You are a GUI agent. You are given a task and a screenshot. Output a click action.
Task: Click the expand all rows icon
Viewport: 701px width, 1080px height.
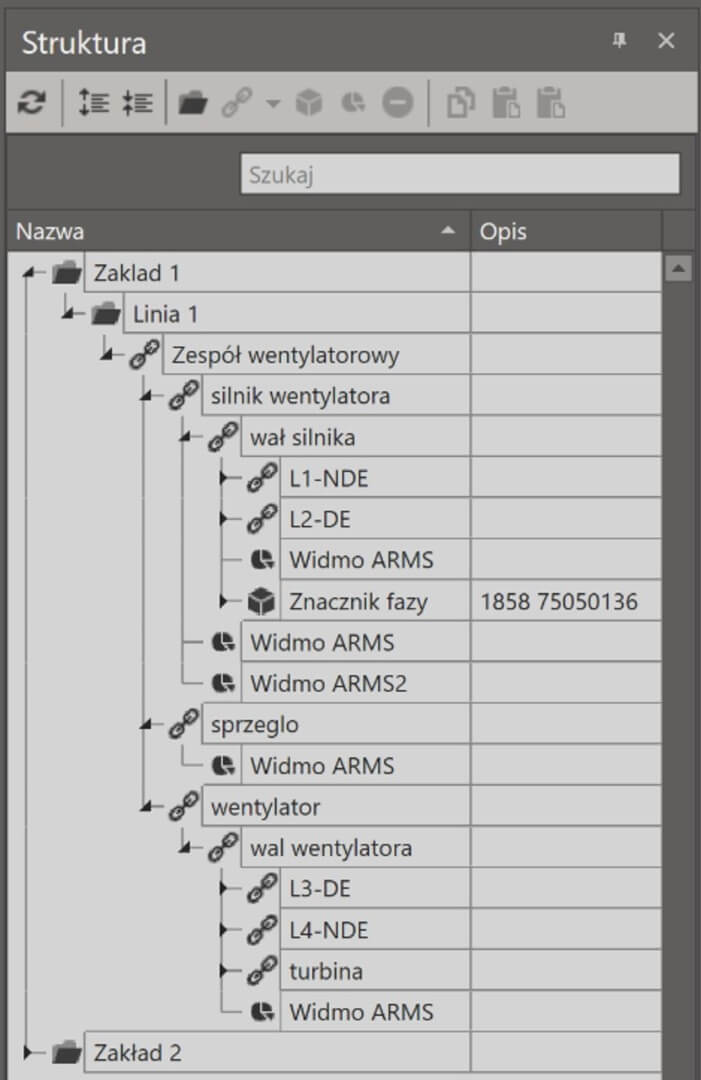click(94, 103)
